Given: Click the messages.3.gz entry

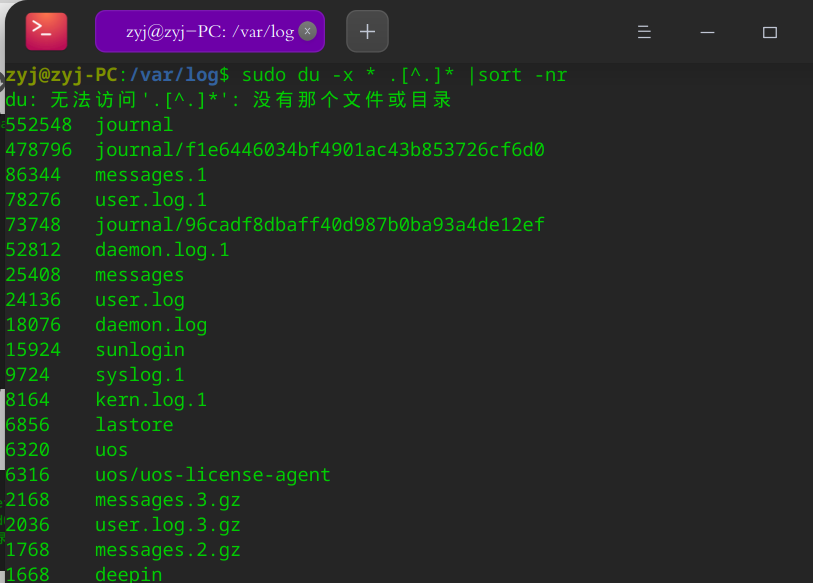Looking at the screenshot, I should tap(167, 500).
